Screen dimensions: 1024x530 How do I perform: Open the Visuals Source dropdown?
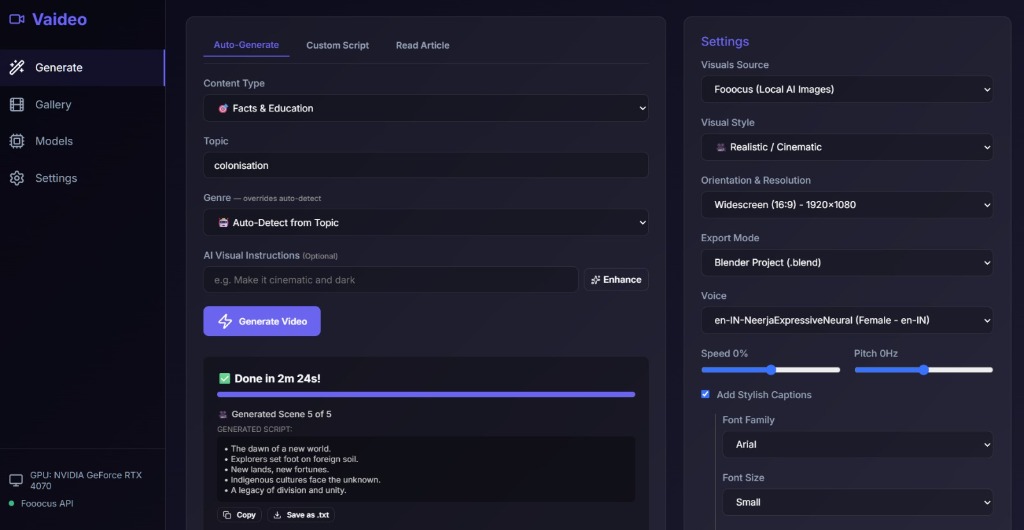pyautogui.click(x=847, y=89)
